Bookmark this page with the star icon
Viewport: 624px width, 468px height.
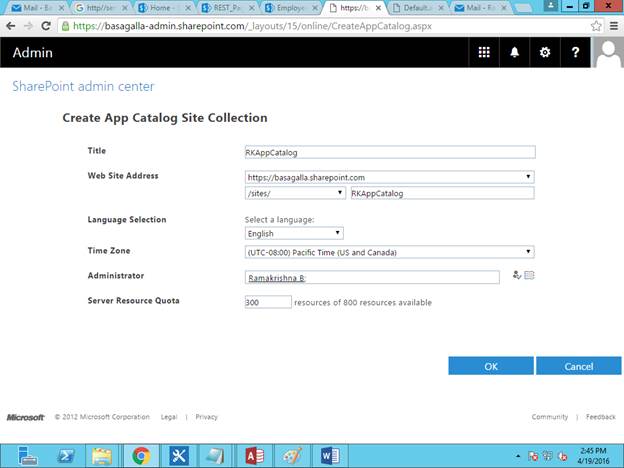(x=597, y=25)
